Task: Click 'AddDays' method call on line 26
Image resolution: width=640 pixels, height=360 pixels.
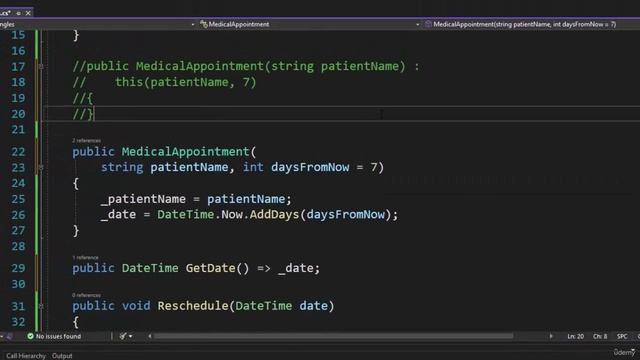Action: [x=274, y=215]
